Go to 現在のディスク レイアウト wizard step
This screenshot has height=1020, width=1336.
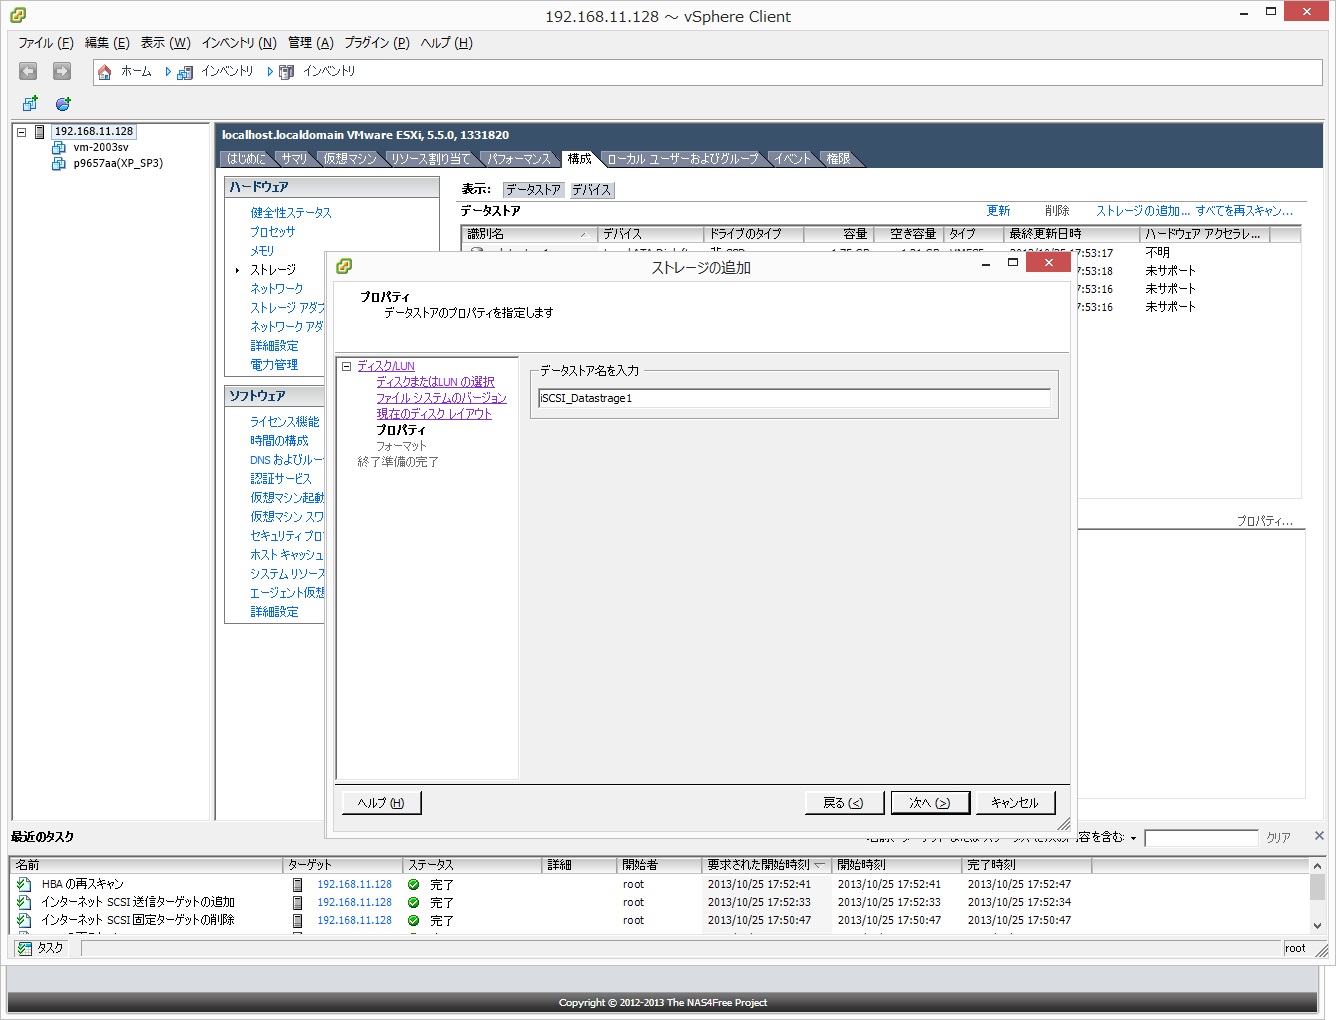click(x=434, y=414)
